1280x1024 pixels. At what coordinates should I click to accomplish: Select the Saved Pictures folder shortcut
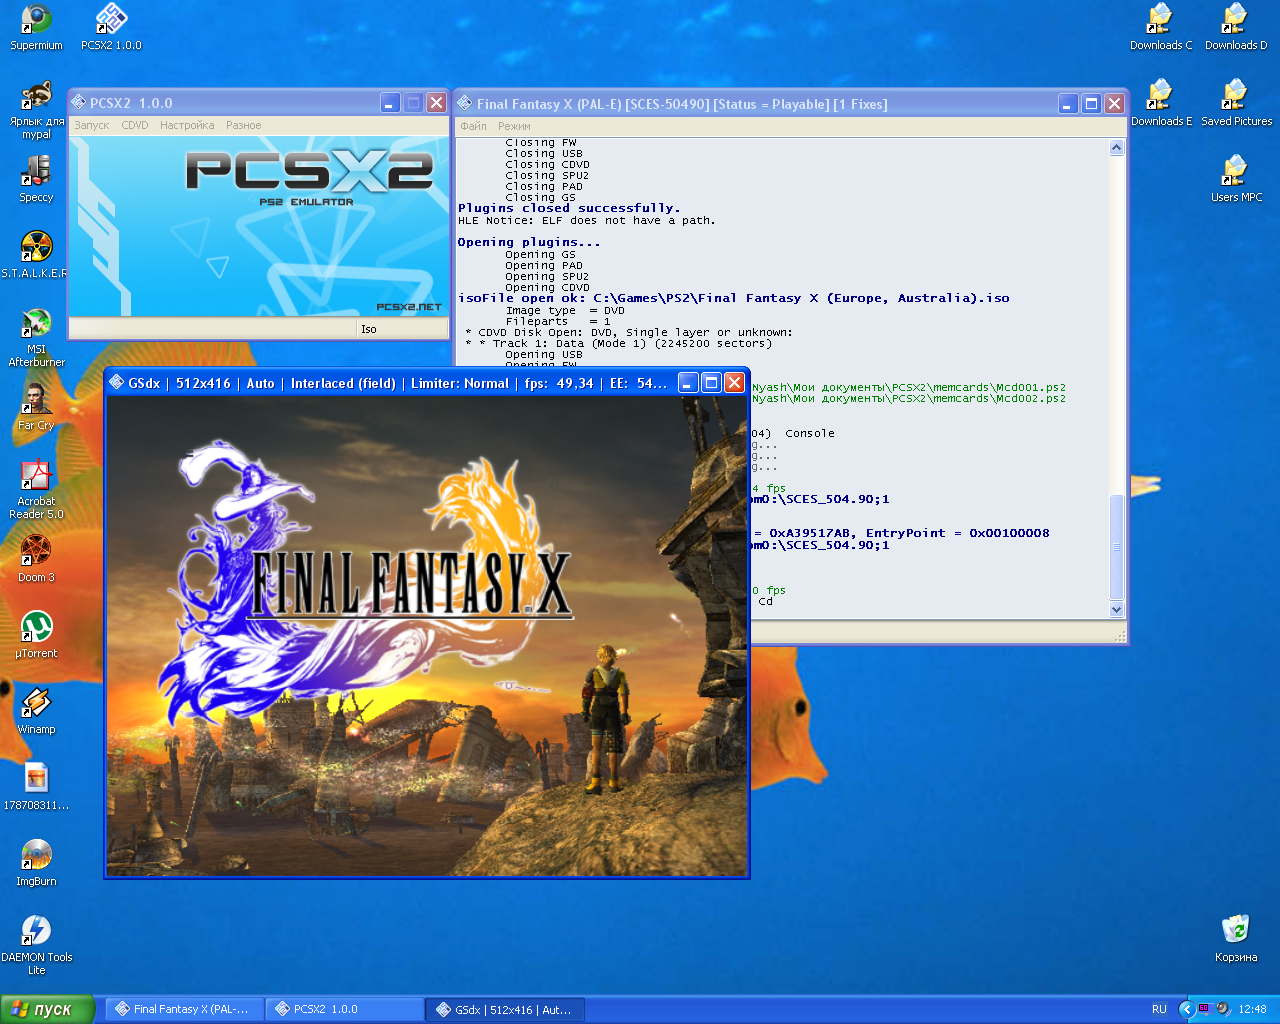1236,103
